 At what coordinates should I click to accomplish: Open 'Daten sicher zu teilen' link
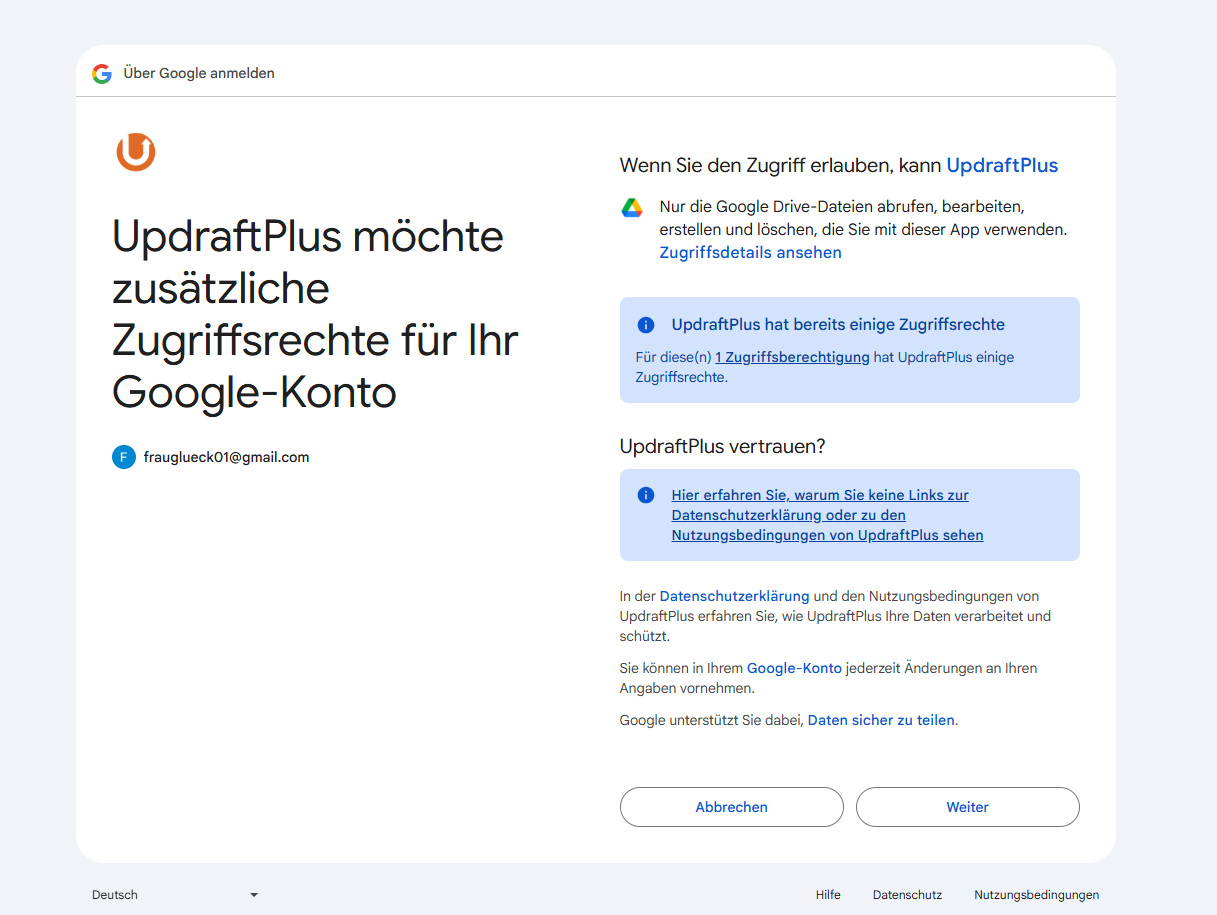pyautogui.click(x=881, y=720)
